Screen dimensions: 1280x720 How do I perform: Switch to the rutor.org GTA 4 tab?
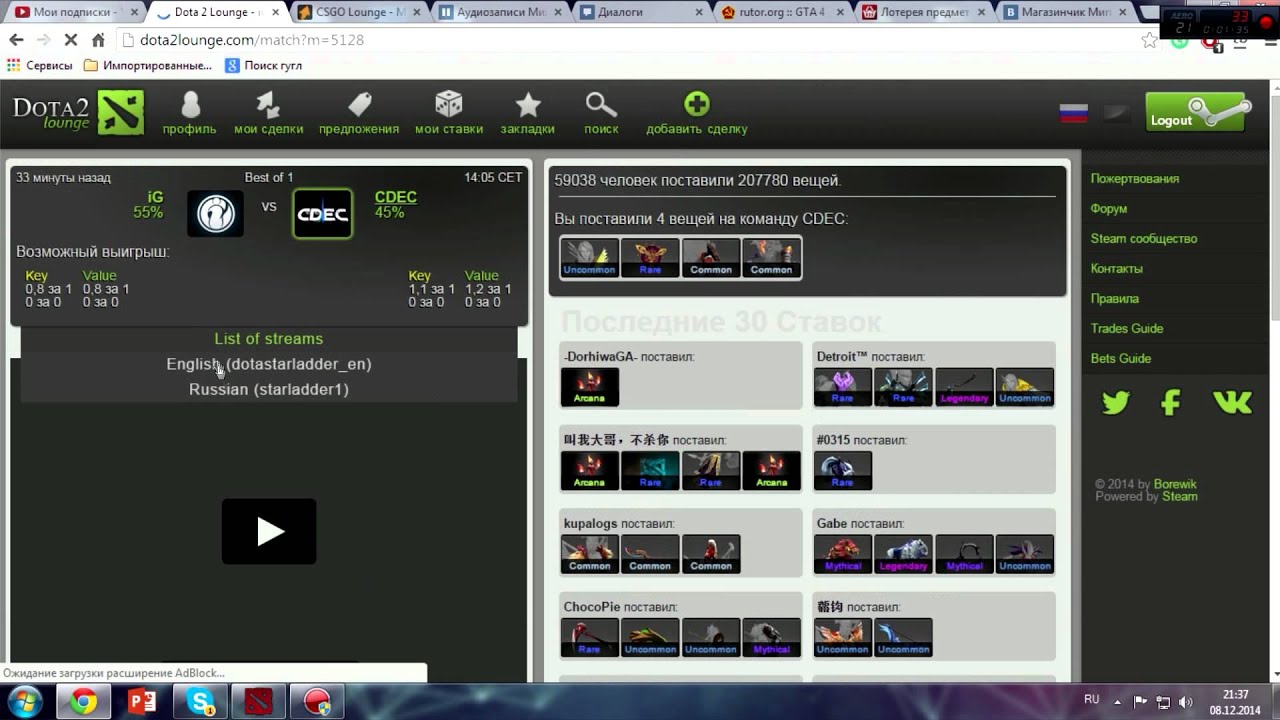tap(782, 13)
